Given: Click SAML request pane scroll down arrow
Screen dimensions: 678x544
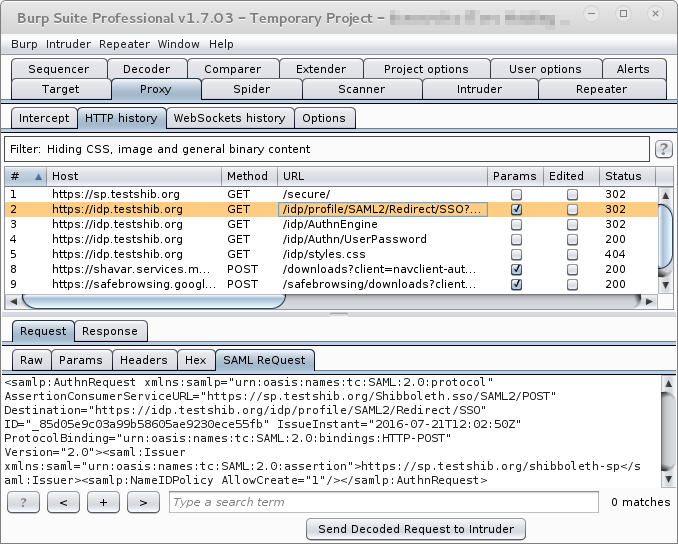Looking at the screenshot, I should click(668, 479).
